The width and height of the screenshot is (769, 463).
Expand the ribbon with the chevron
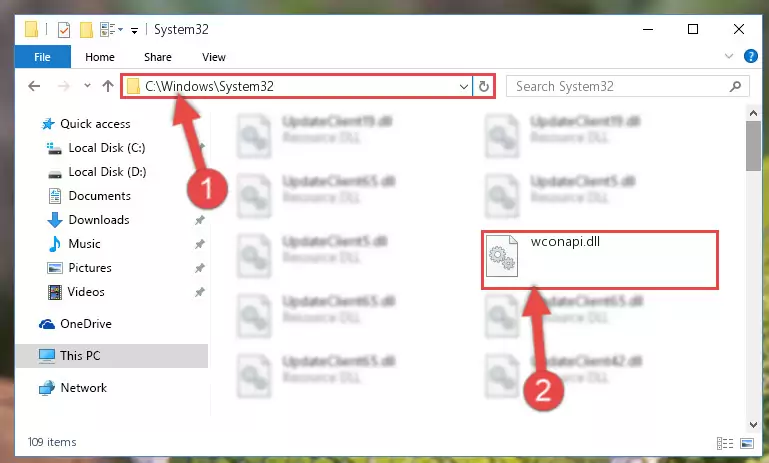pyautogui.click(x=729, y=56)
